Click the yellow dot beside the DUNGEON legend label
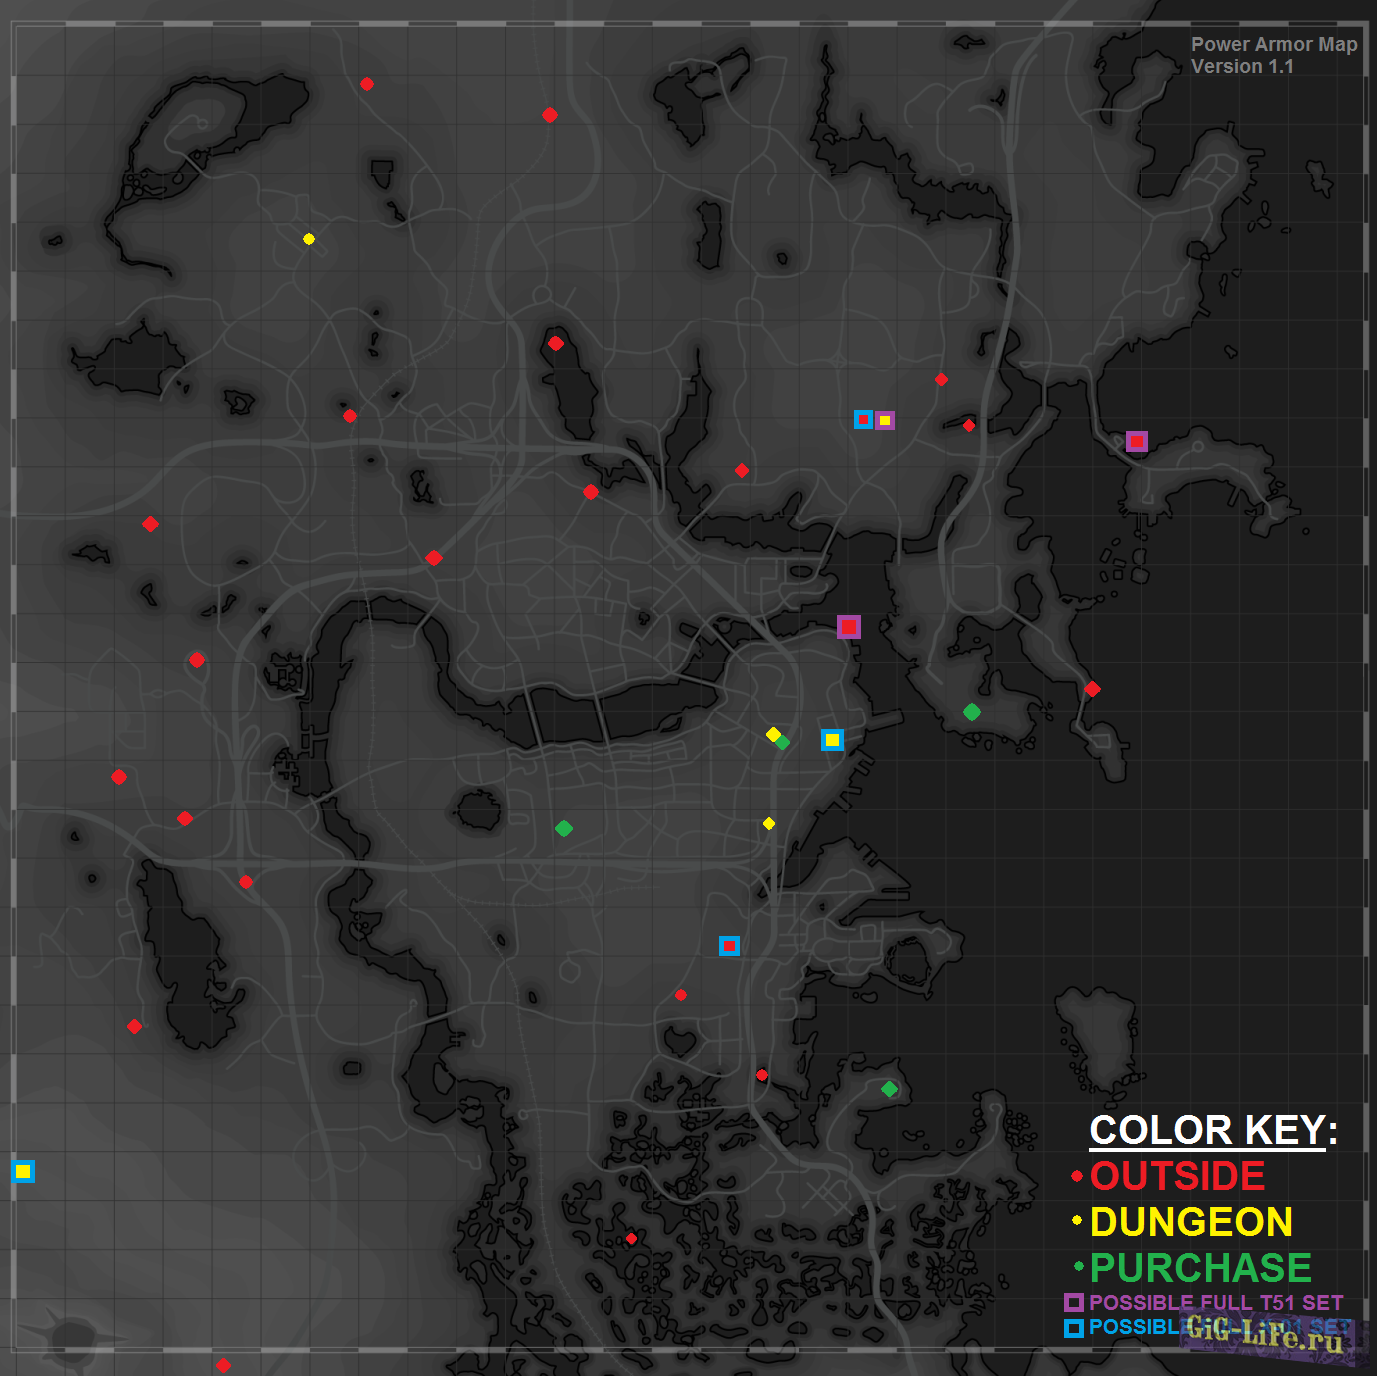The width and height of the screenshot is (1377, 1376). click(x=1077, y=1221)
